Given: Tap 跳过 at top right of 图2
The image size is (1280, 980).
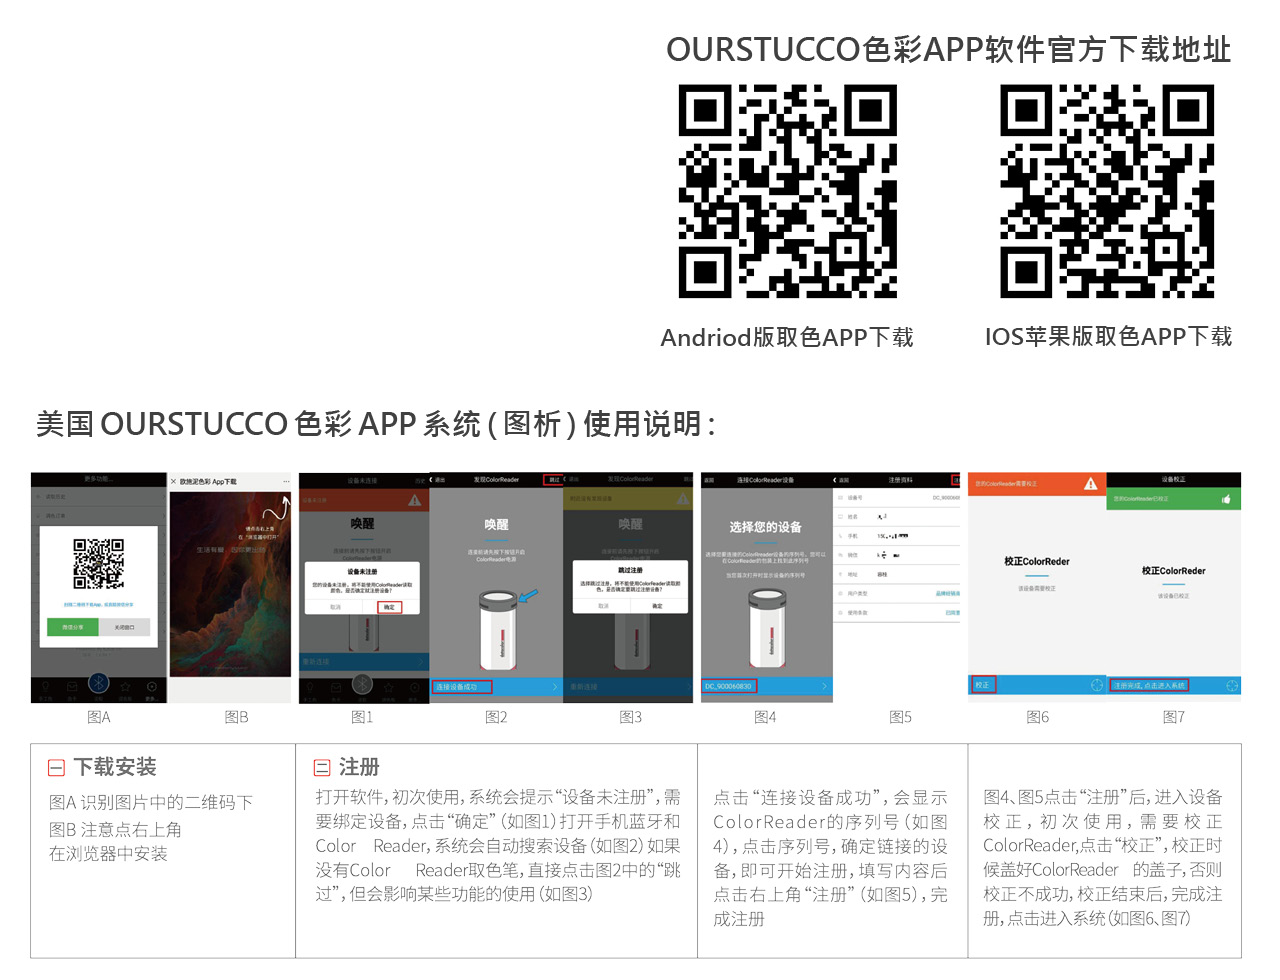Looking at the screenshot, I should [x=554, y=480].
